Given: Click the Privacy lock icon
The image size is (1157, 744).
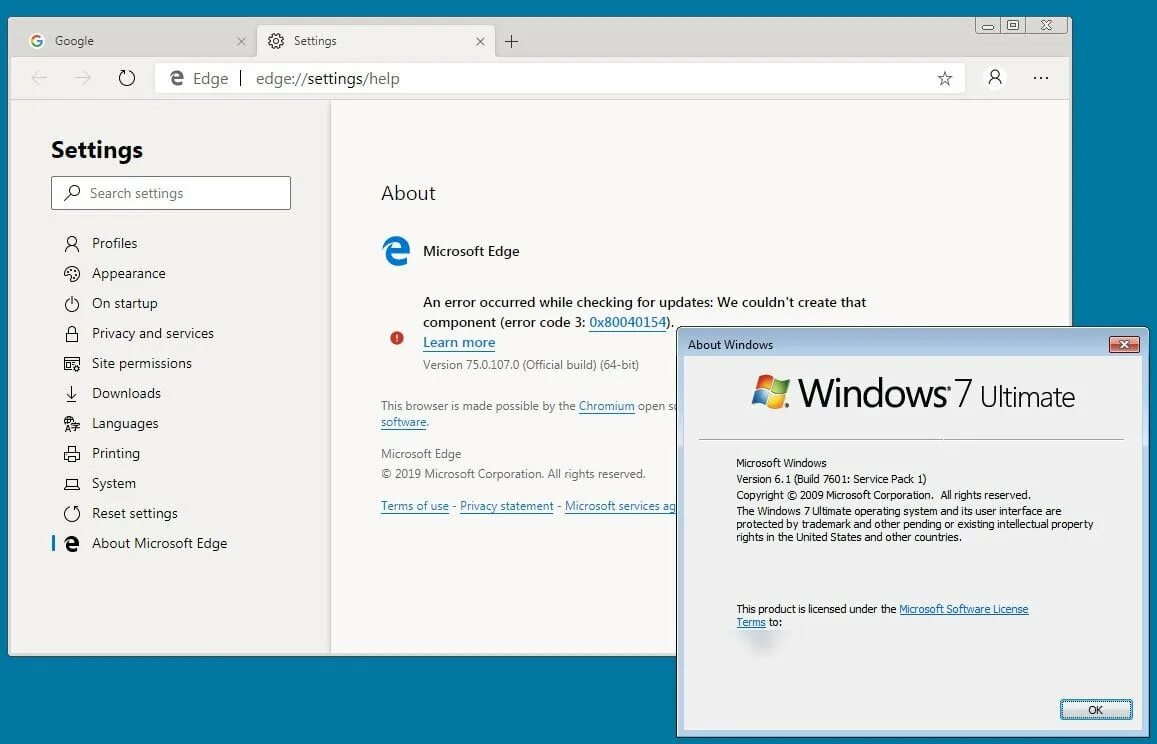Looking at the screenshot, I should (x=72, y=334).
